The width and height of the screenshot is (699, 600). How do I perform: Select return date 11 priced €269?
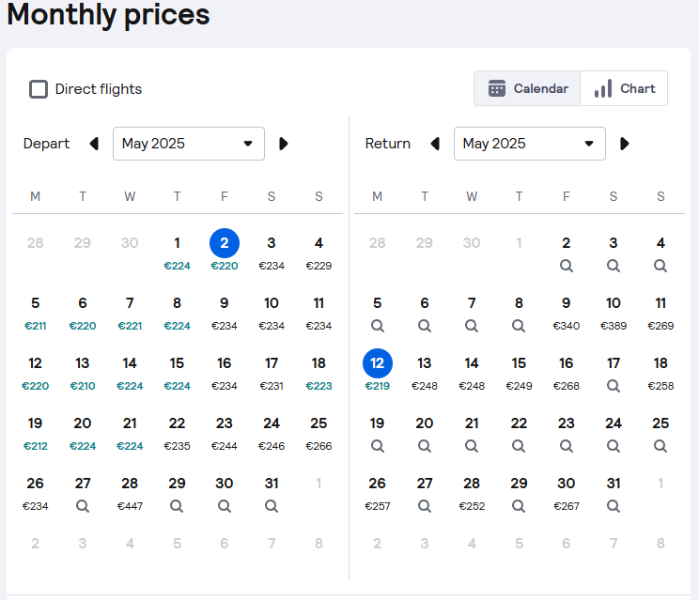661,314
